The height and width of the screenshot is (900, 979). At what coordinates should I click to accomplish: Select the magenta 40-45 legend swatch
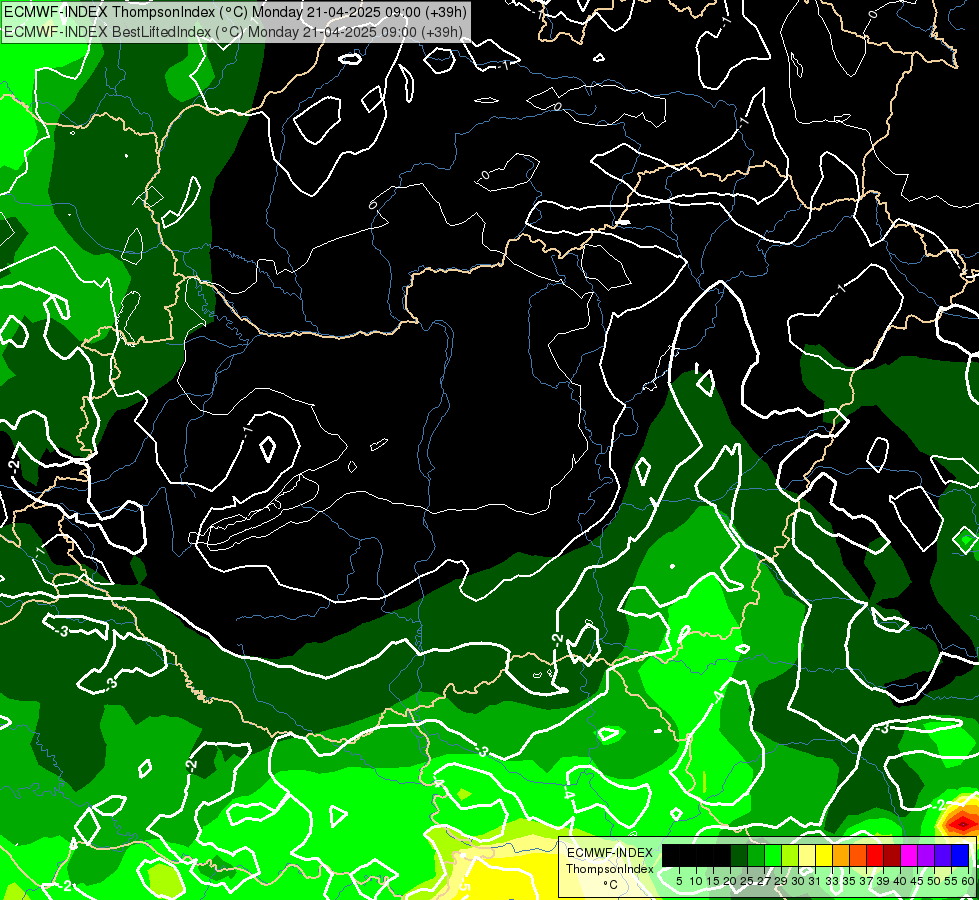click(909, 856)
